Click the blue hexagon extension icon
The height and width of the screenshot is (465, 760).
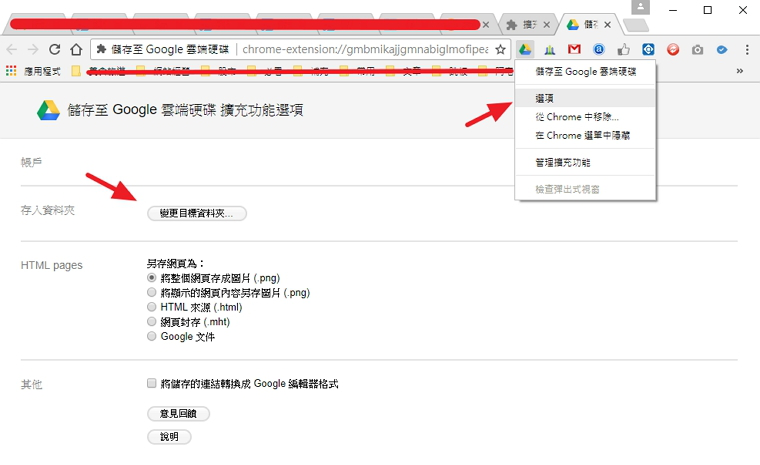coord(648,49)
